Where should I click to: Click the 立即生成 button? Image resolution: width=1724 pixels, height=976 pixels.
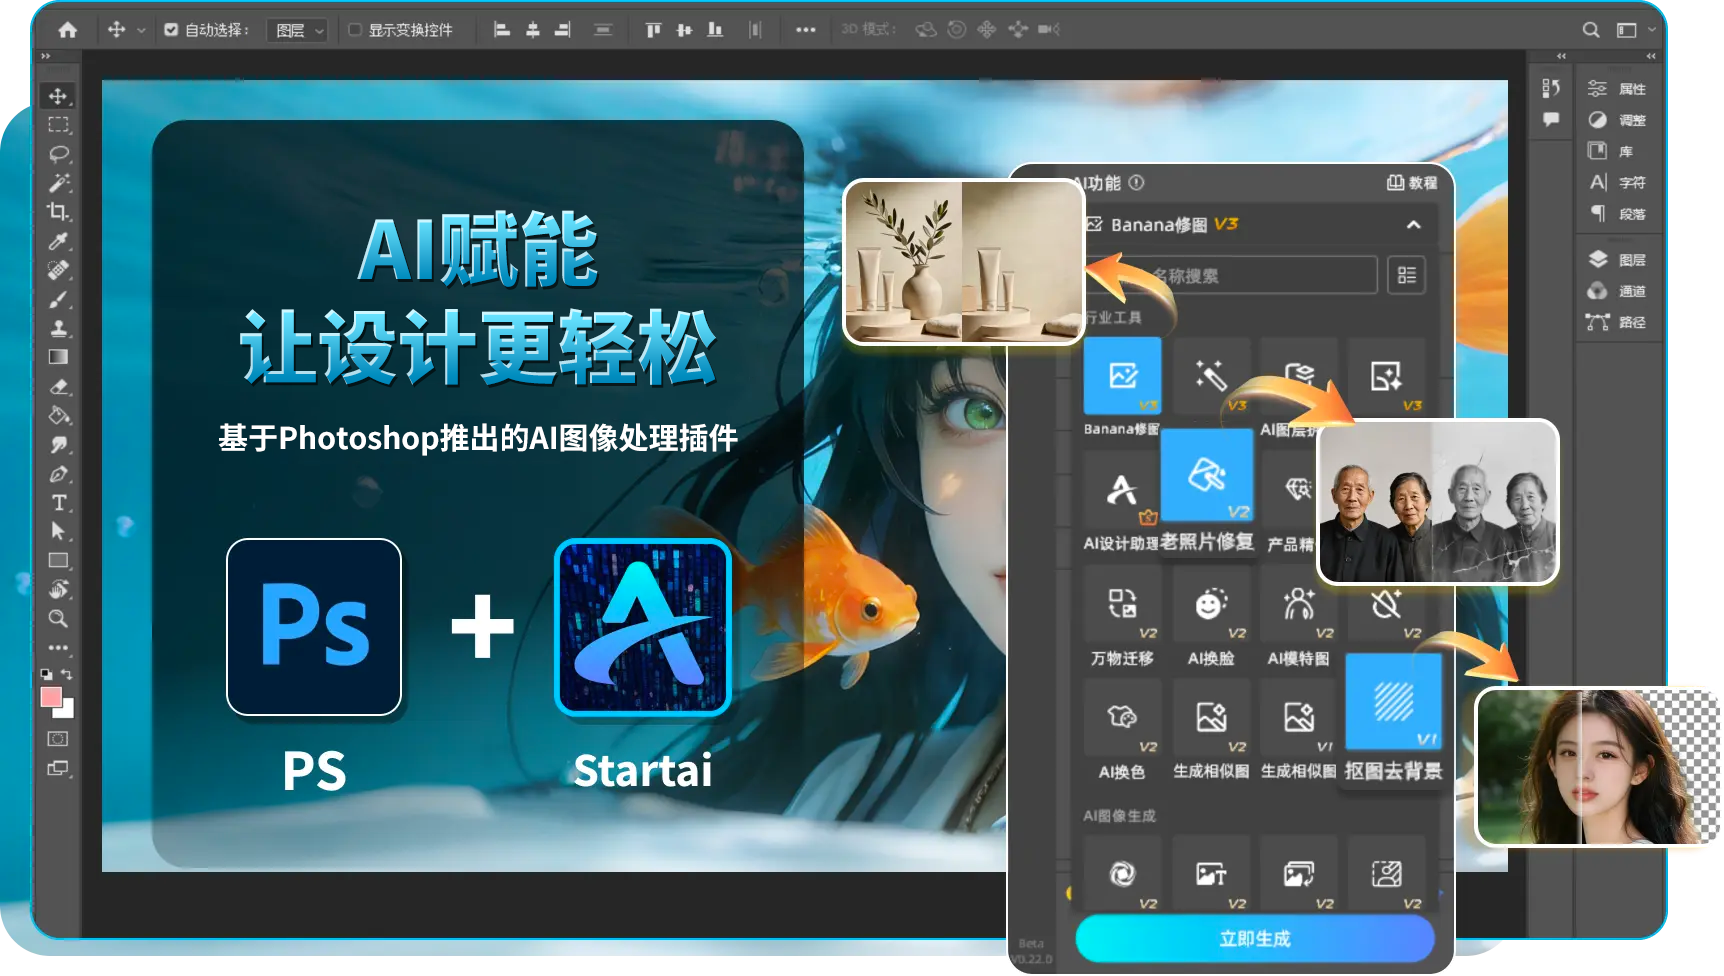pos(1253,938)
